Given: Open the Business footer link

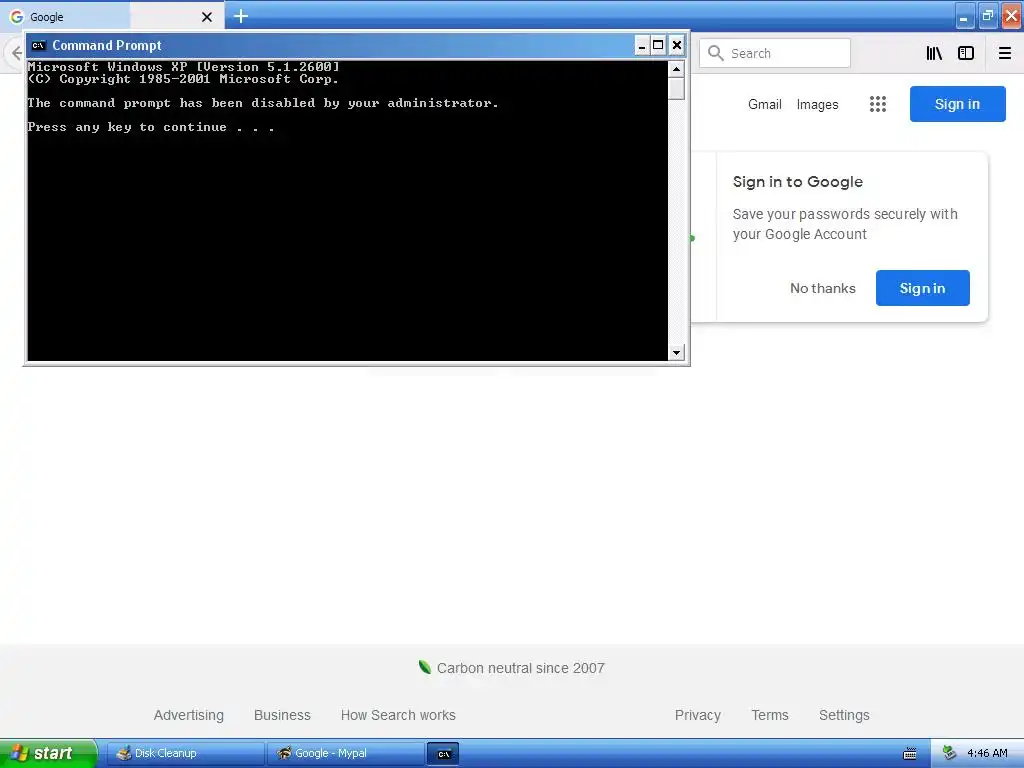Looking at the screenshot, I should pyautogui.click(x=282, y=715).
